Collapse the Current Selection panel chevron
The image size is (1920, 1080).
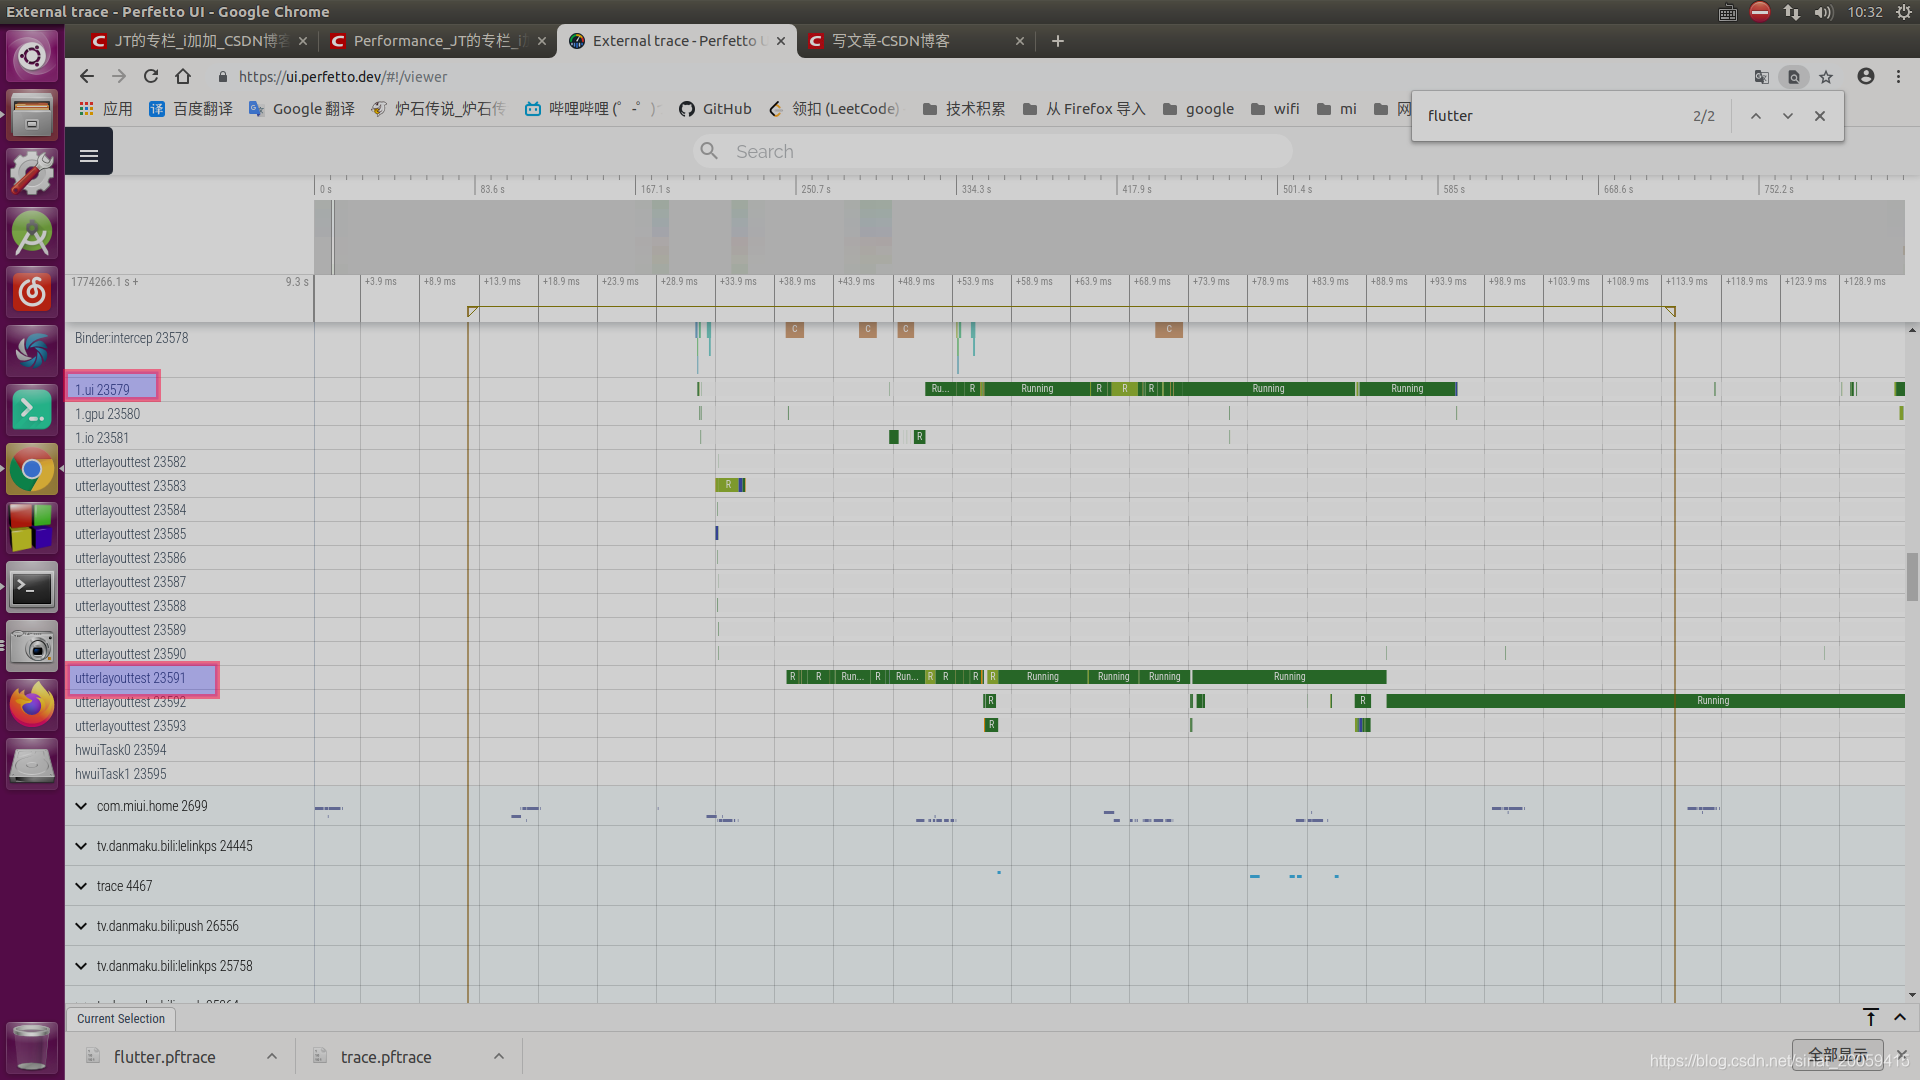pyautogui.click(x=1900, y=1017)
